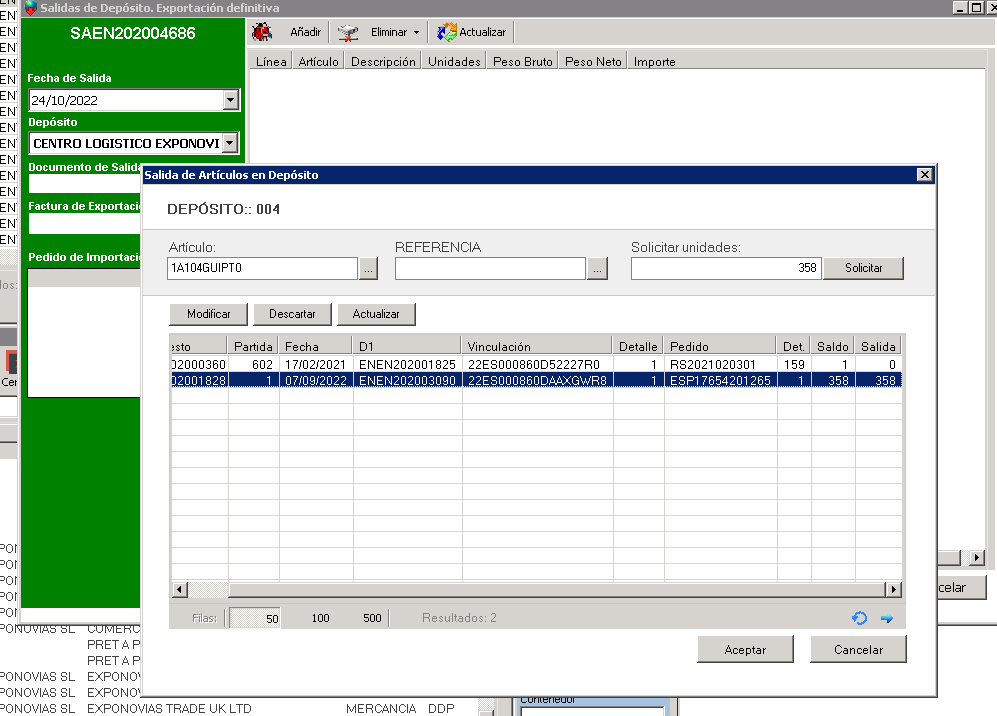
Task: Click the Eliminar toolbar icon
Action: pos(348,32)
